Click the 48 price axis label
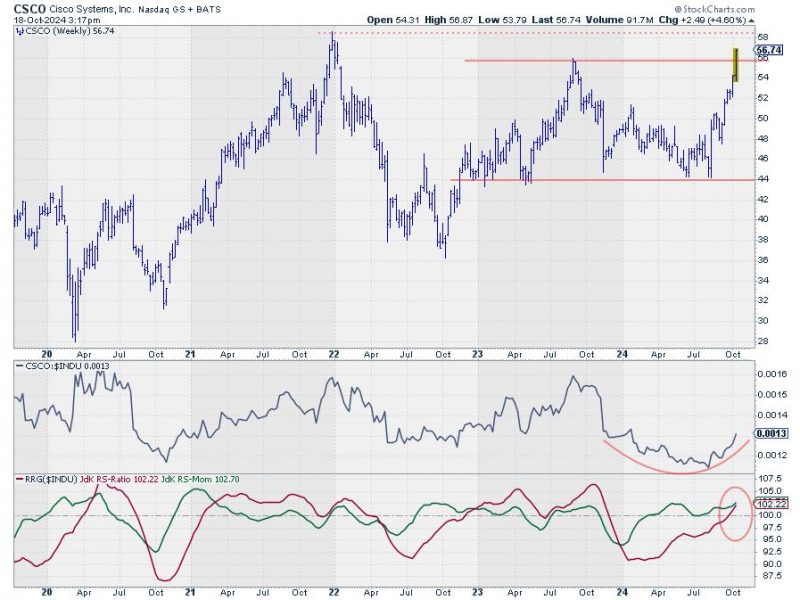This screenshot has height=600, width=800. point(763,139)
